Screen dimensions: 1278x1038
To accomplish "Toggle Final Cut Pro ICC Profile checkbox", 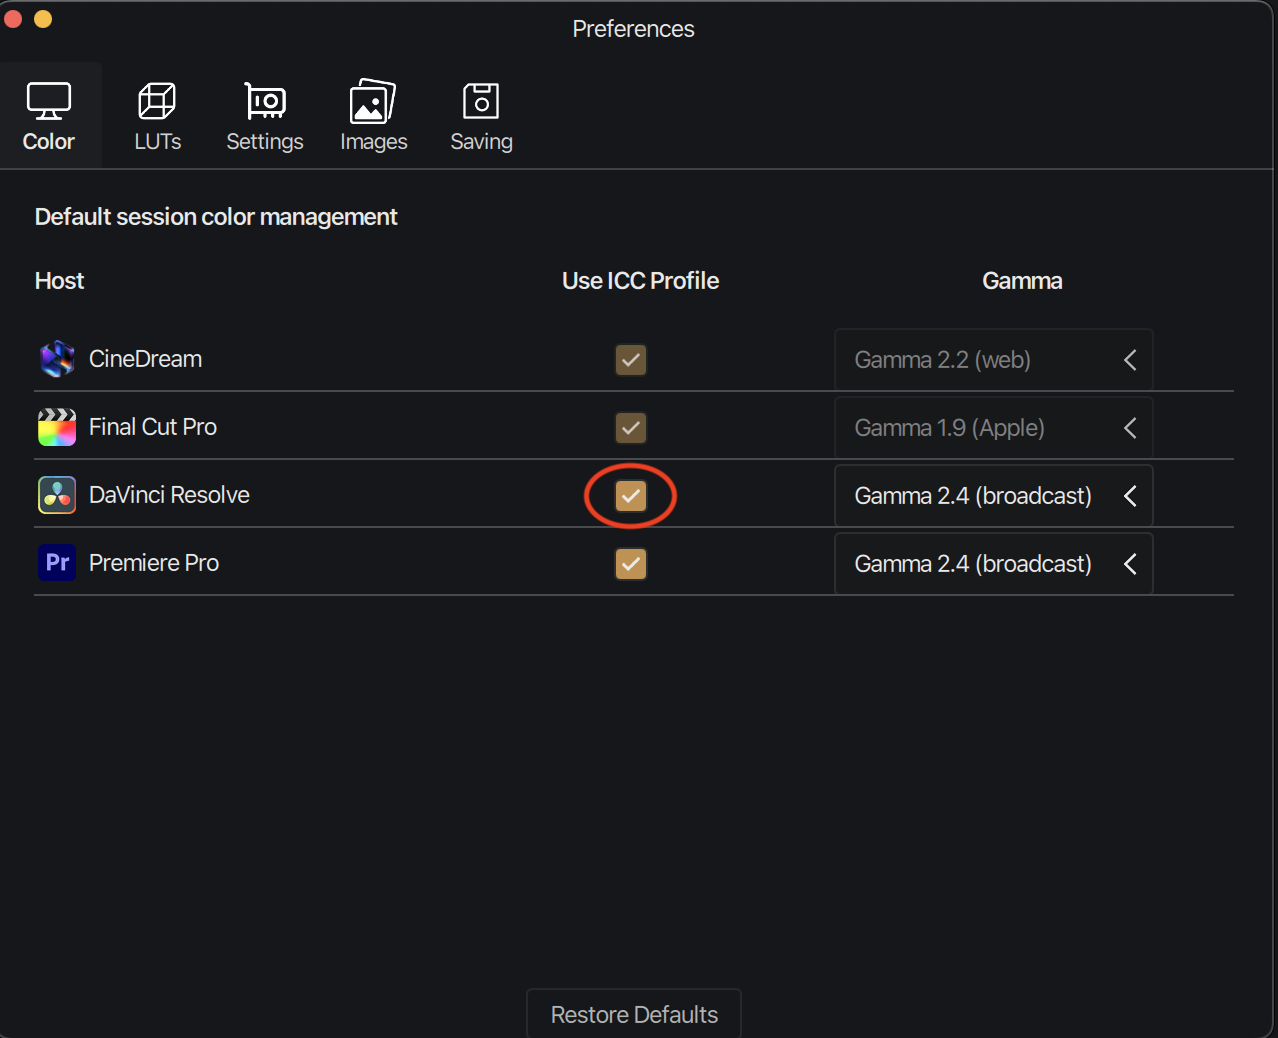I will coord(631,428).
